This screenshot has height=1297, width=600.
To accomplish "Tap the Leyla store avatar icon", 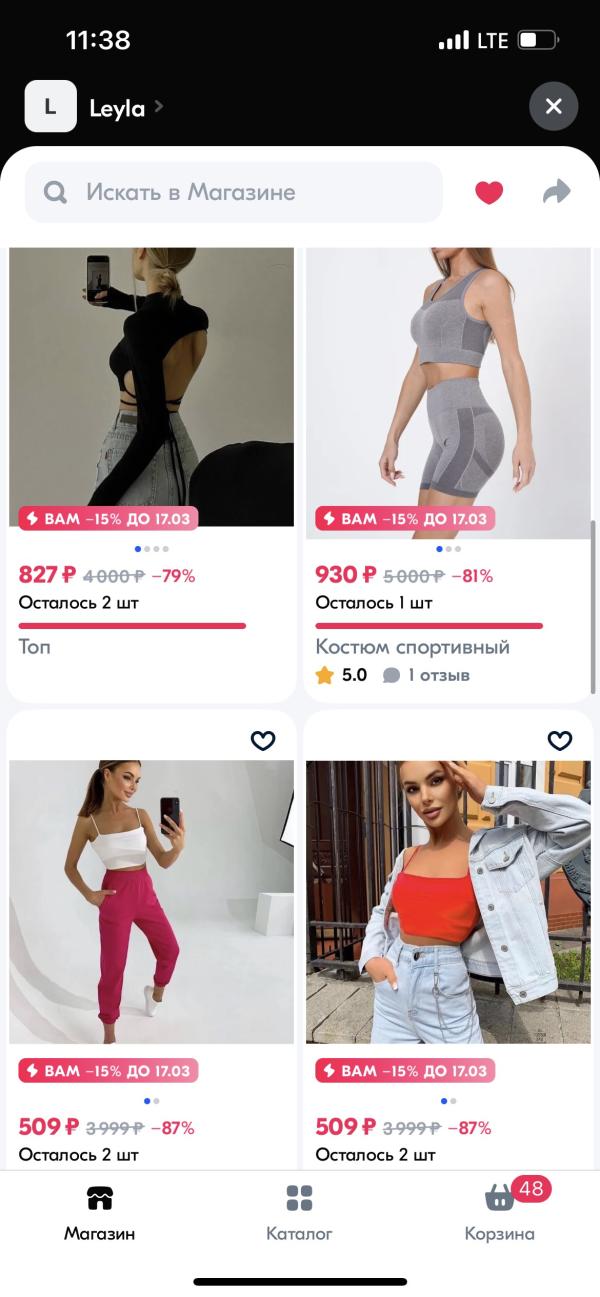I will [x=50, y=106].
